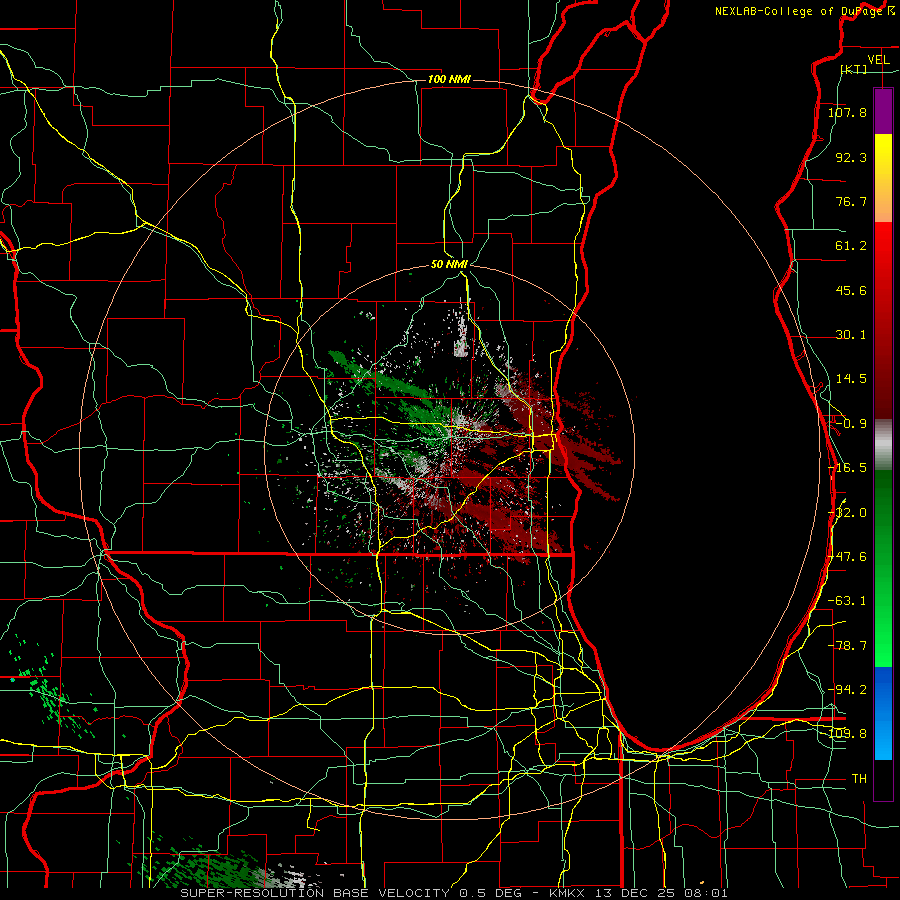Click the 100 NMI range ring label
Image resolution: width=900 pixels, height=900 pixels.
point(449,79)
